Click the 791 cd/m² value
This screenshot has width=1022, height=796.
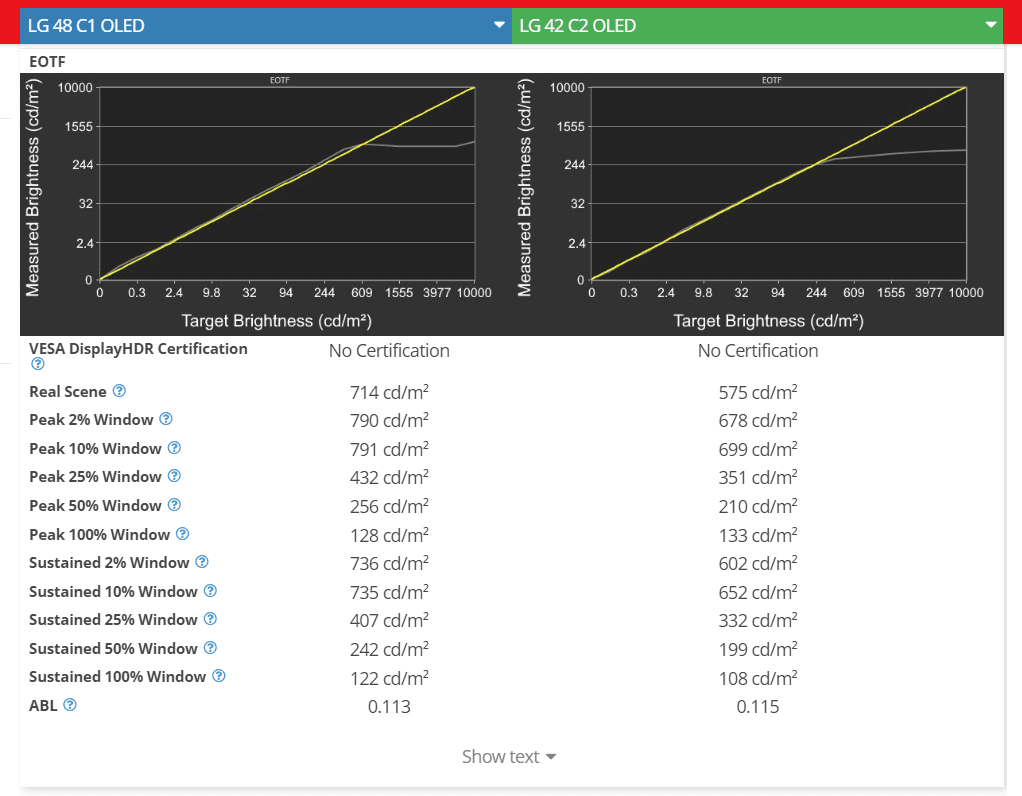[x=389, y=449]
